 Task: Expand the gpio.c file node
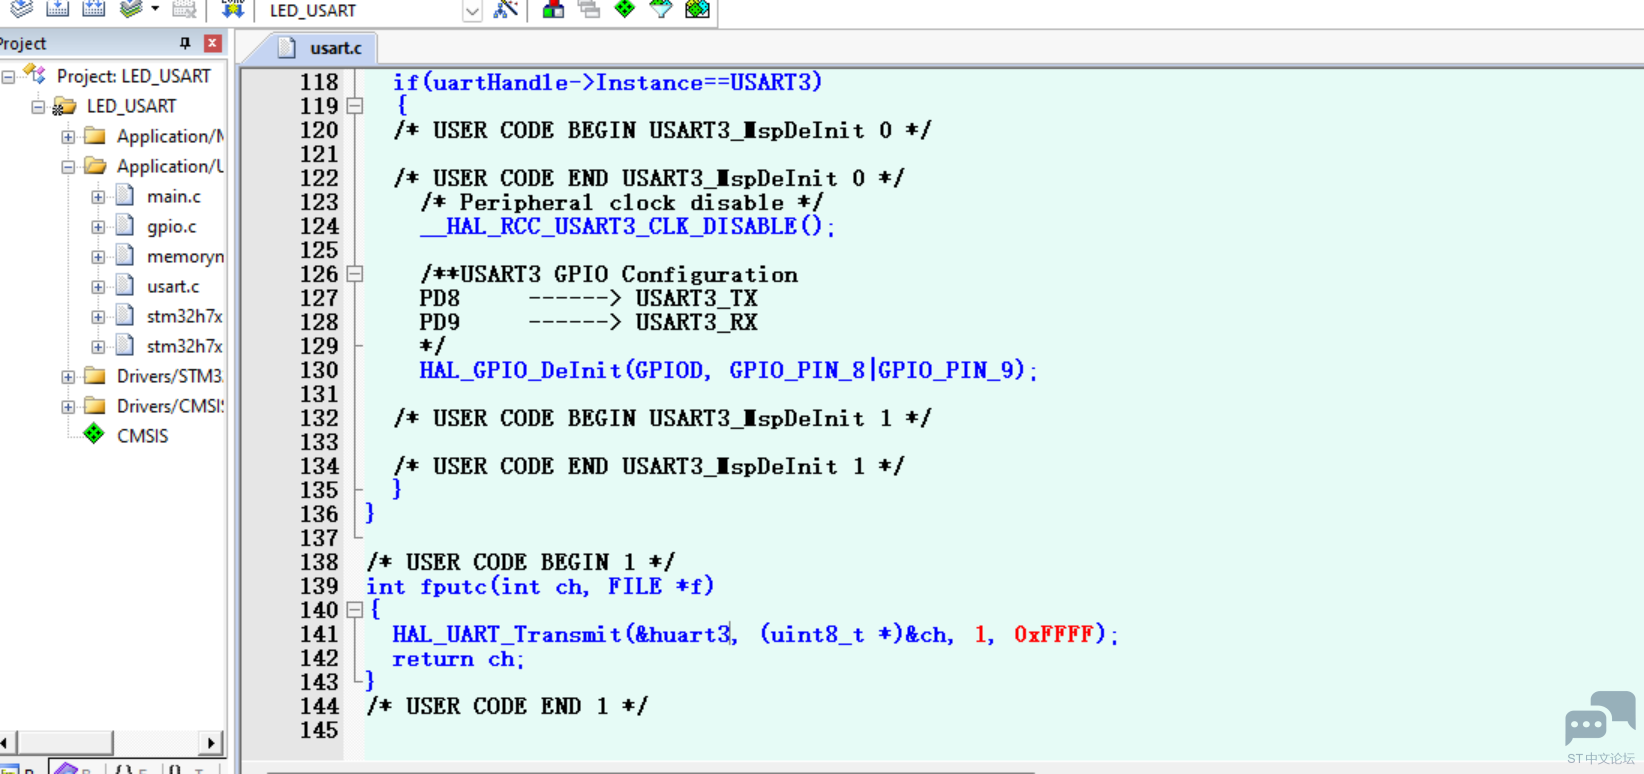(98, 226)
